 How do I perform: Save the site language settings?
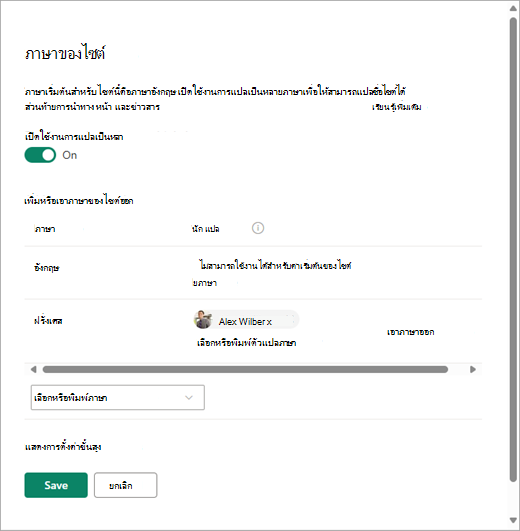coord(56,485)
